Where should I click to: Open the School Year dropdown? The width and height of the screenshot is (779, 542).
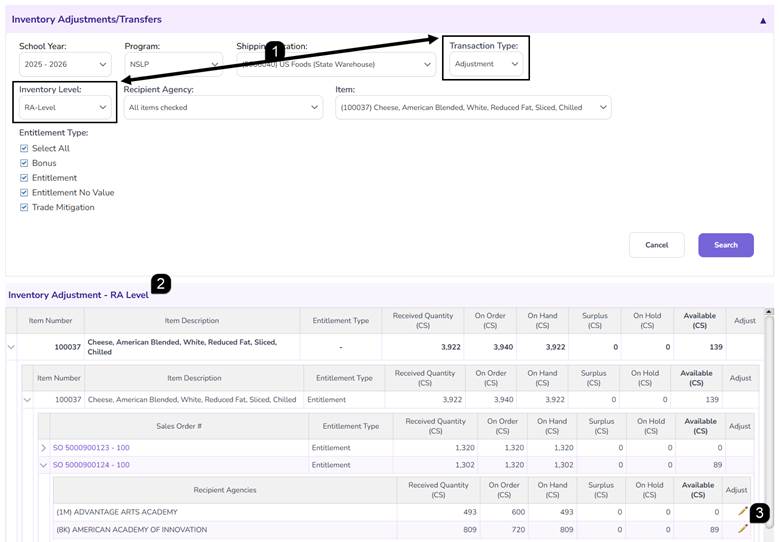click(x=65, y=64)
